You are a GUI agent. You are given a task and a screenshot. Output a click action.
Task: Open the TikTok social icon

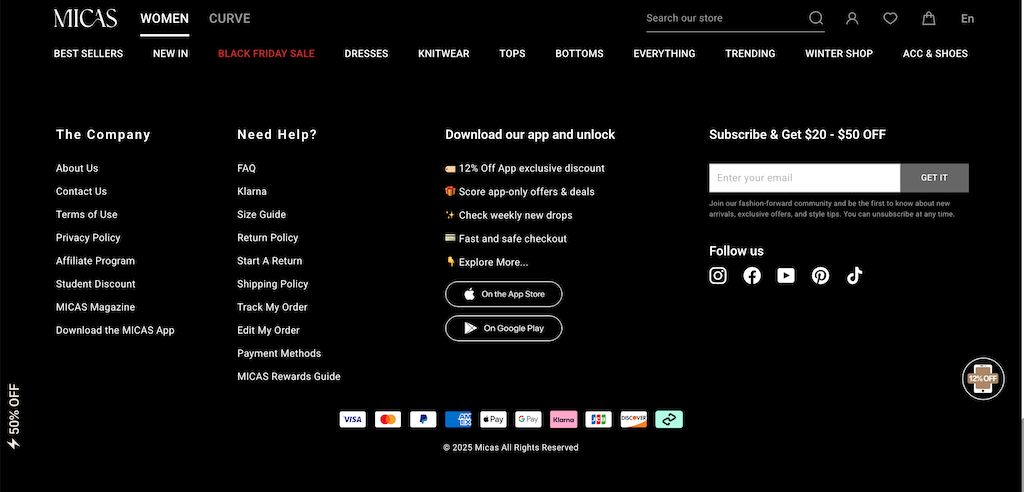click(x=854, y=276)
